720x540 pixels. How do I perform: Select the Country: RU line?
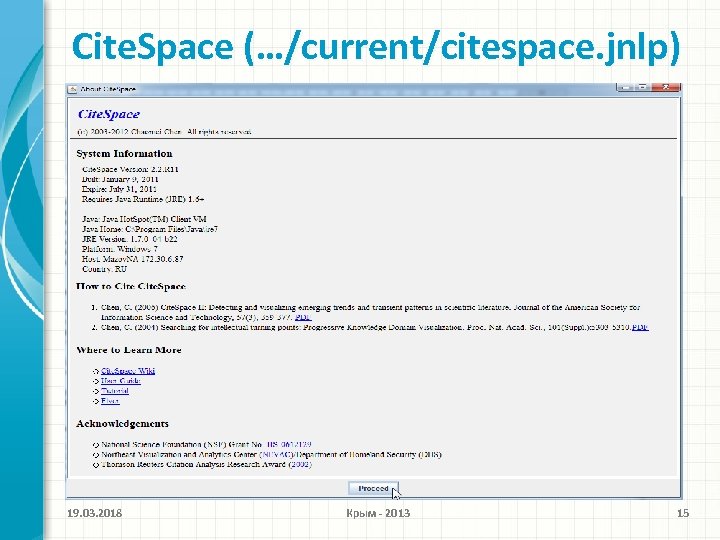(104, 270)
